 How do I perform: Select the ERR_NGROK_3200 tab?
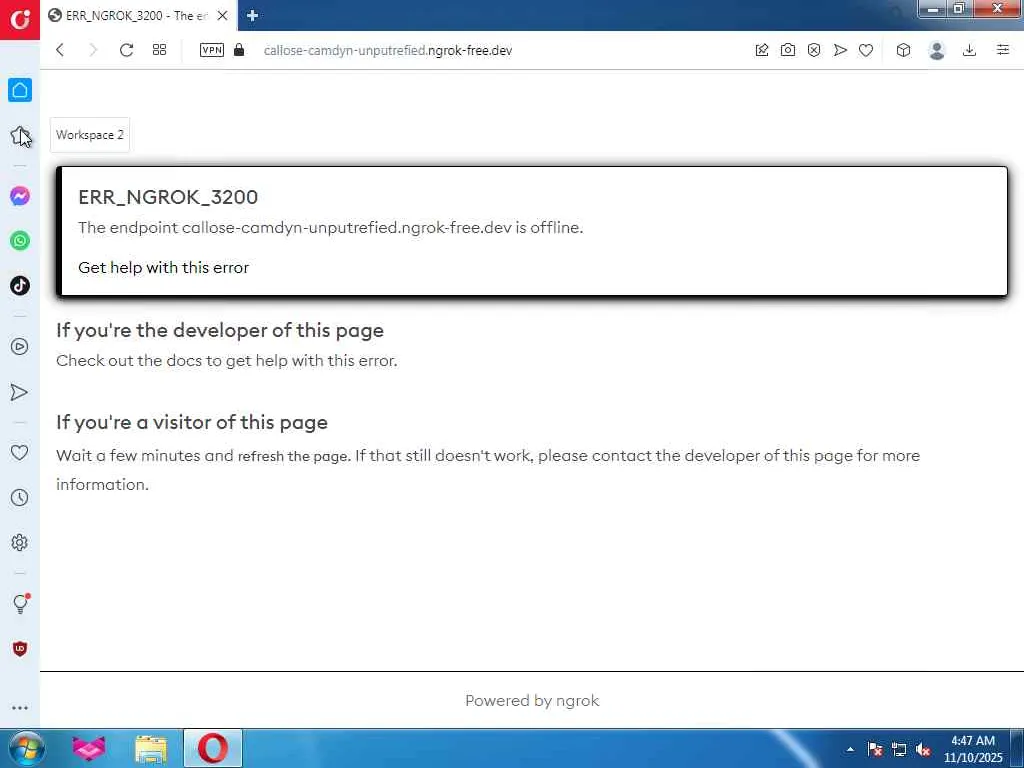137,16
